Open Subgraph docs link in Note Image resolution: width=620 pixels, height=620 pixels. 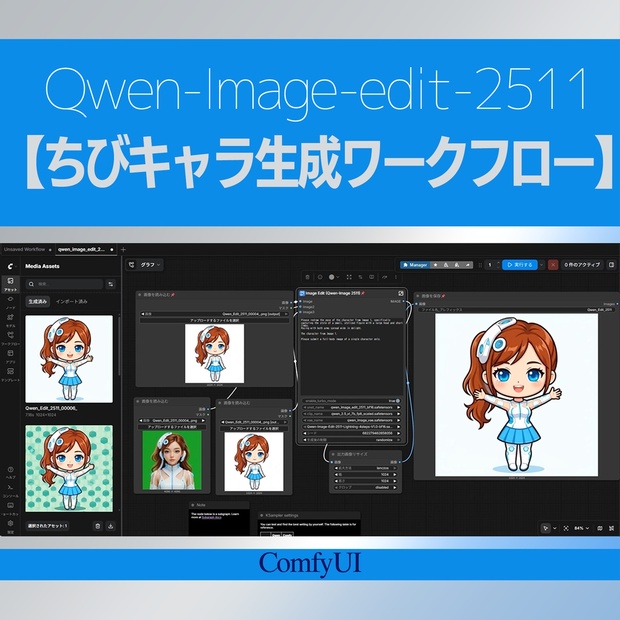click(212, 518)
